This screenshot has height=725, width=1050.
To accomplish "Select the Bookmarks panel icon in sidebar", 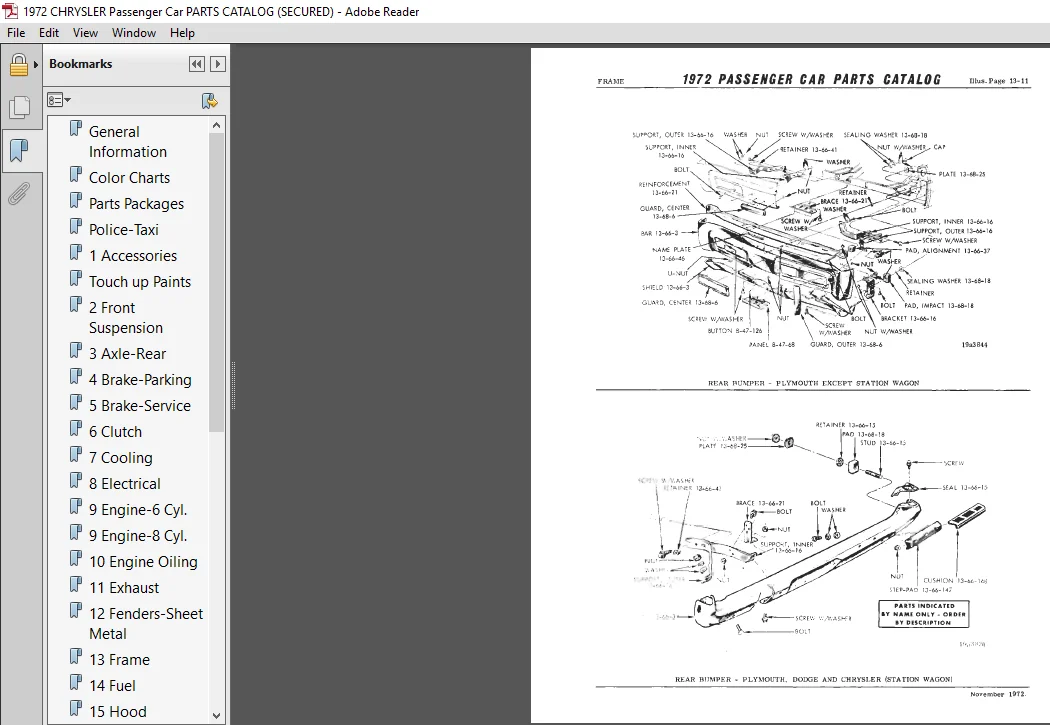I will [19, 151].
